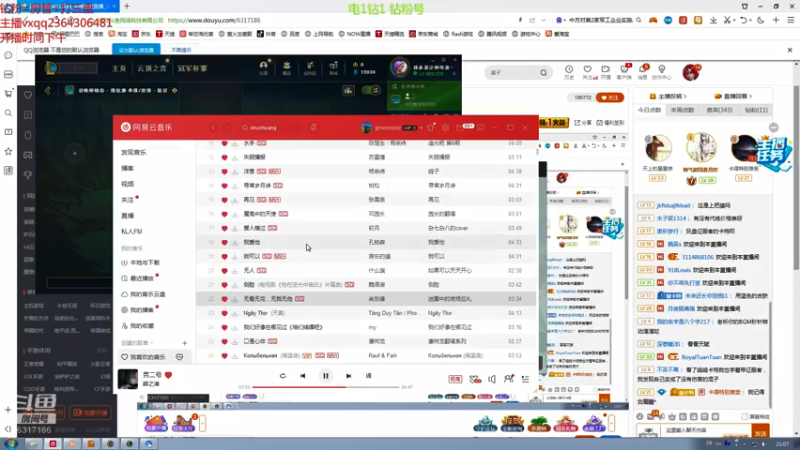Open 福利签到 on the Douyu stream
The width and height of the screenshot is (800, 450).
(610, 122)
